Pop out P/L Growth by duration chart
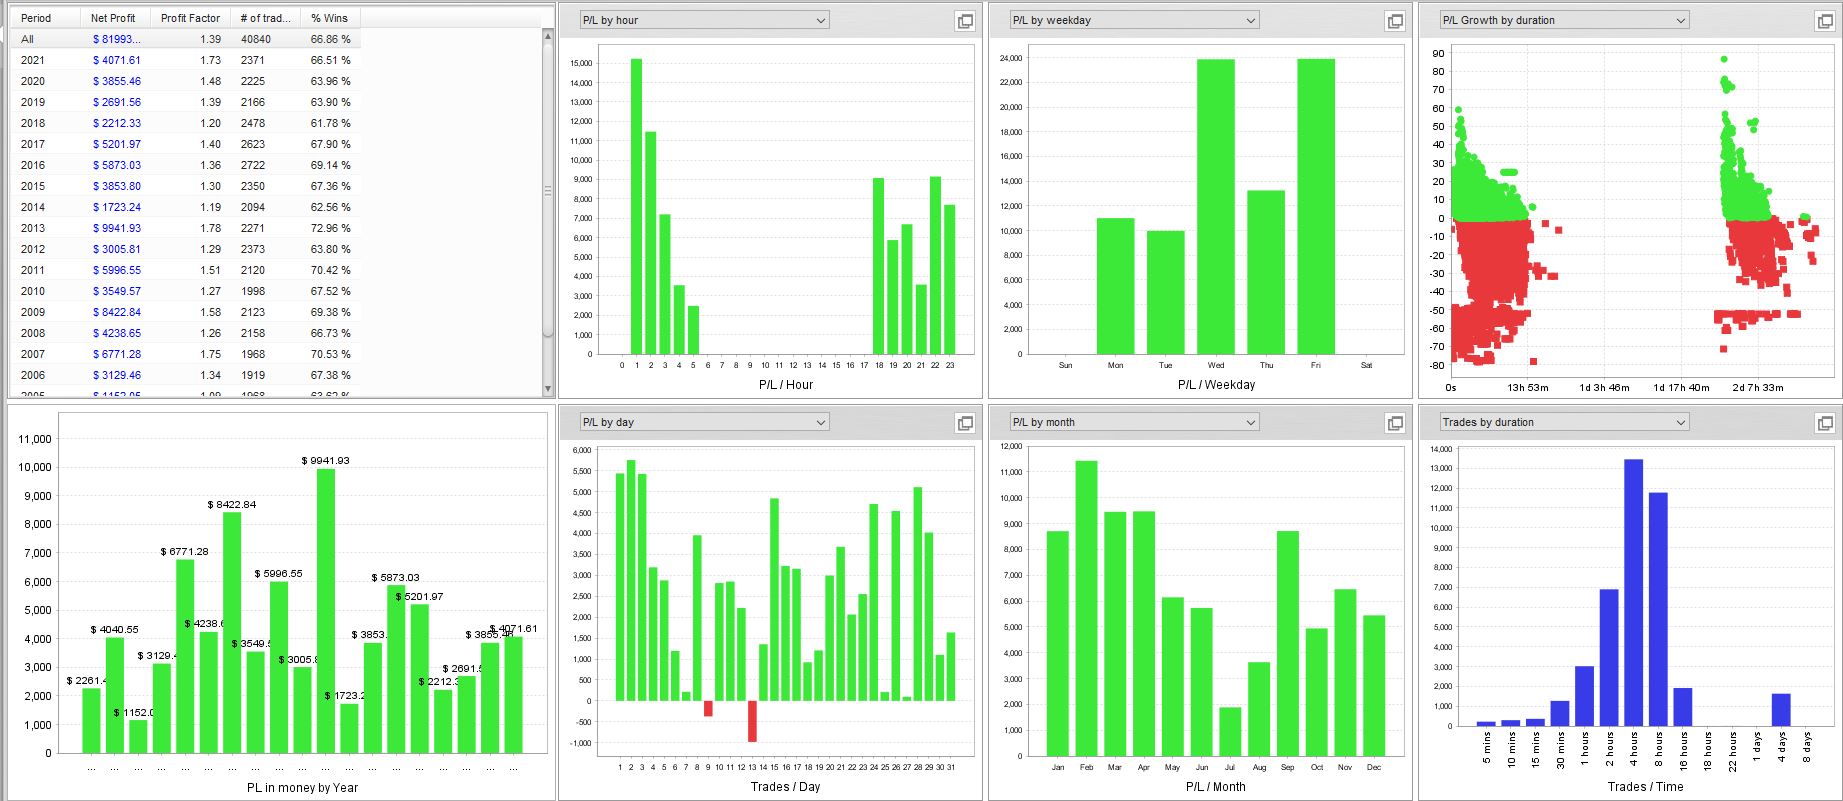 (1825, 21)
